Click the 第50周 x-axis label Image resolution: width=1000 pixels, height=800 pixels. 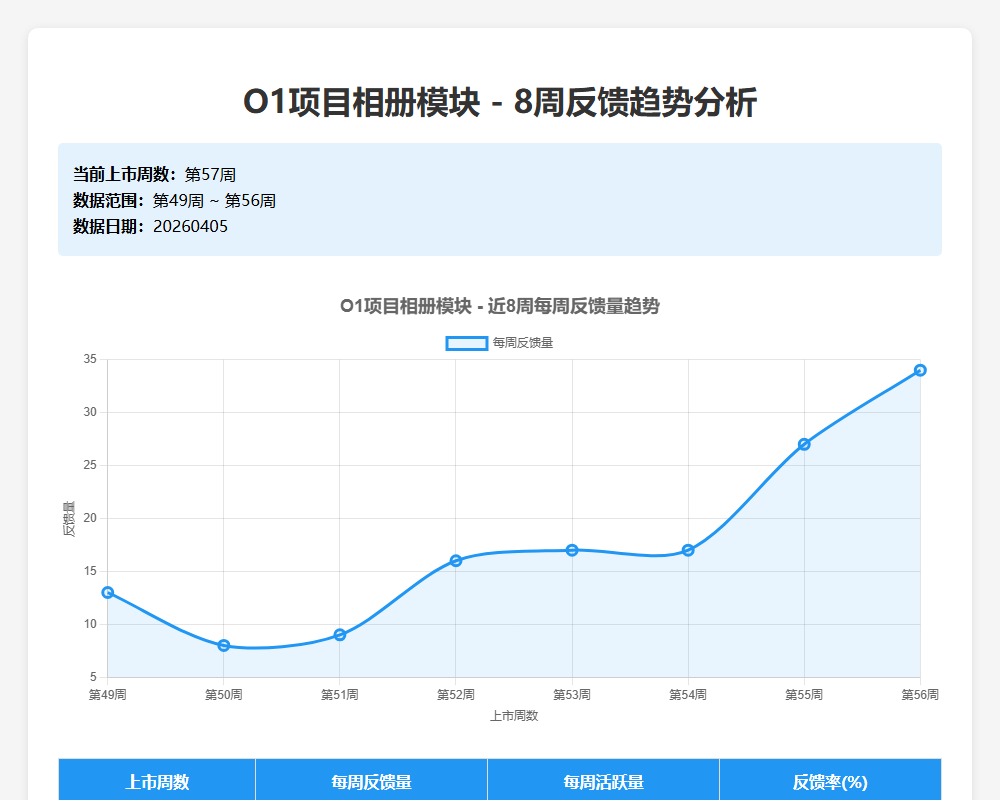(x=224, y=695)
